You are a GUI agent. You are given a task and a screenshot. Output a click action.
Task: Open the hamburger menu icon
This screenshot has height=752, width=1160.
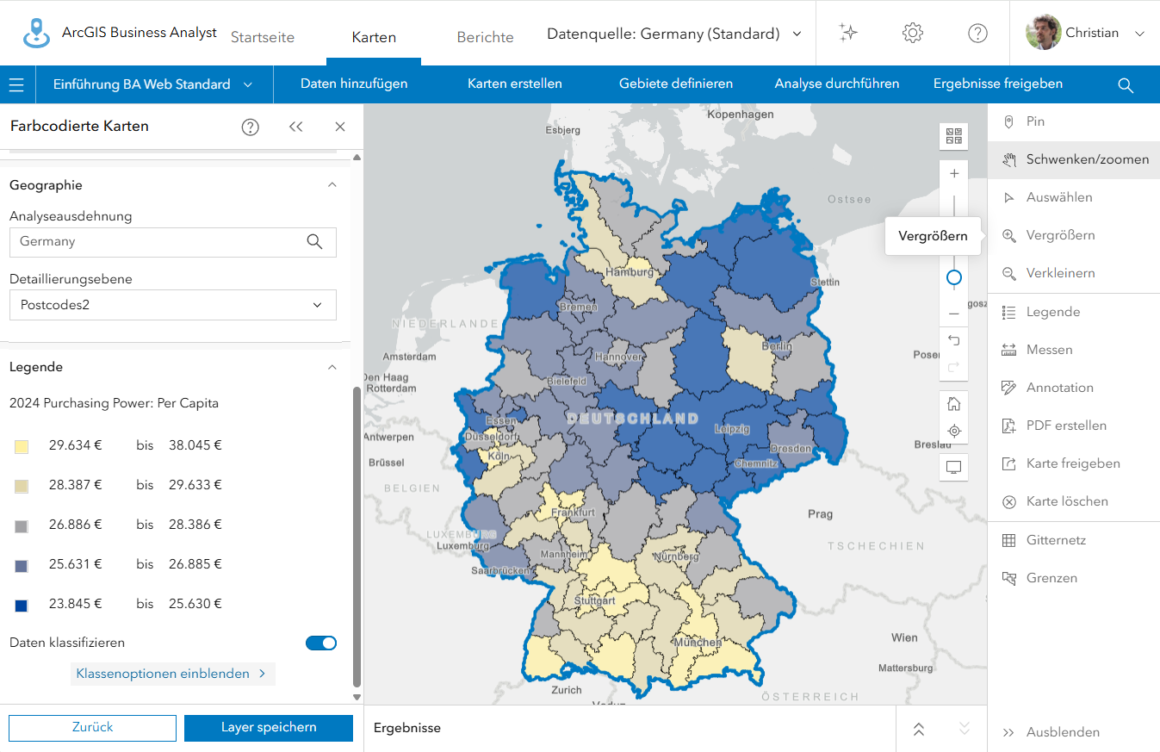tap(16, 85)
